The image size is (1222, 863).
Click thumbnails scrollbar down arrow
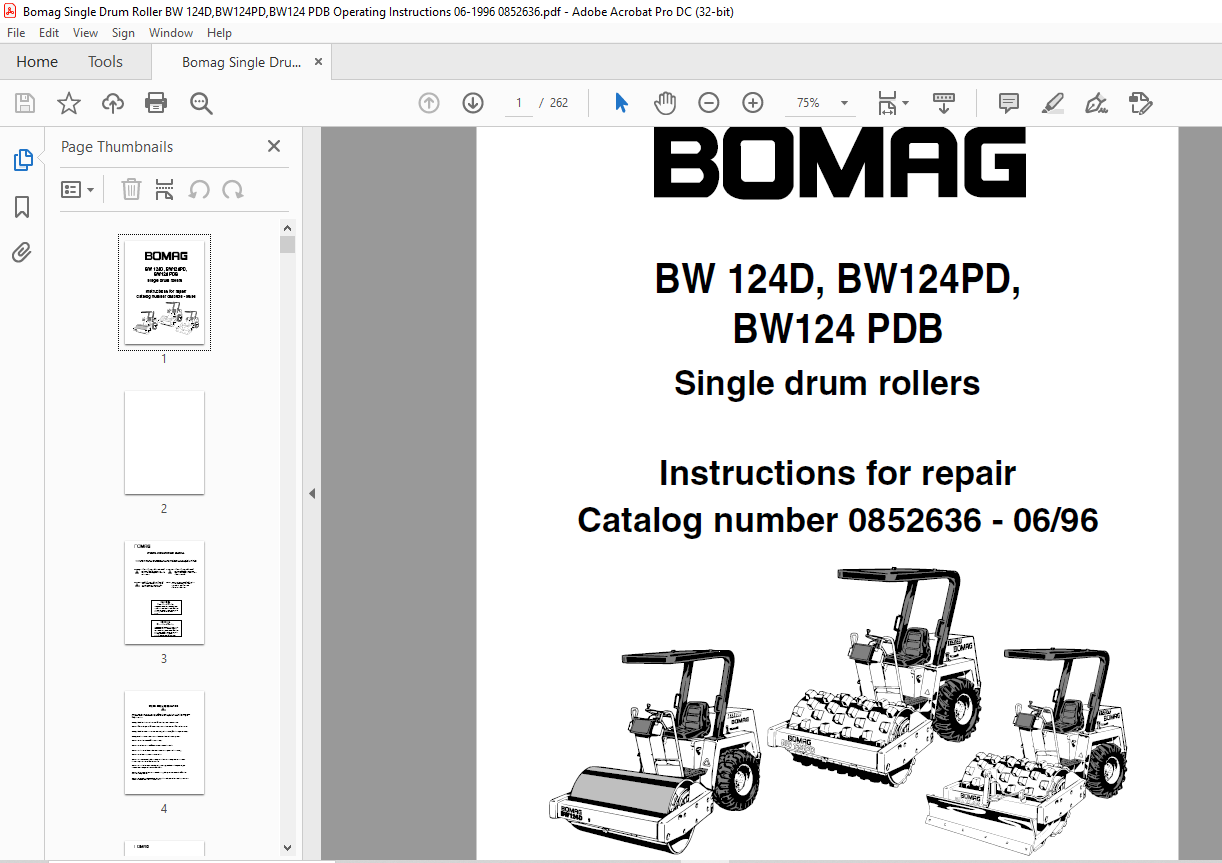tap(288, 847)
